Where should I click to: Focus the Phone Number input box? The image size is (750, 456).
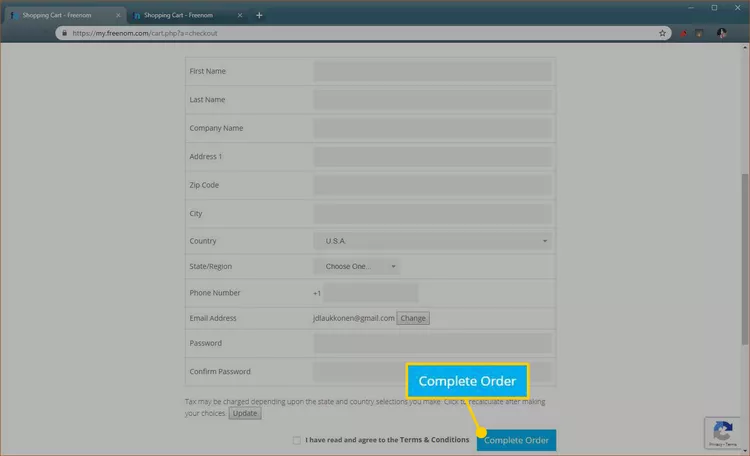[370, 293]
